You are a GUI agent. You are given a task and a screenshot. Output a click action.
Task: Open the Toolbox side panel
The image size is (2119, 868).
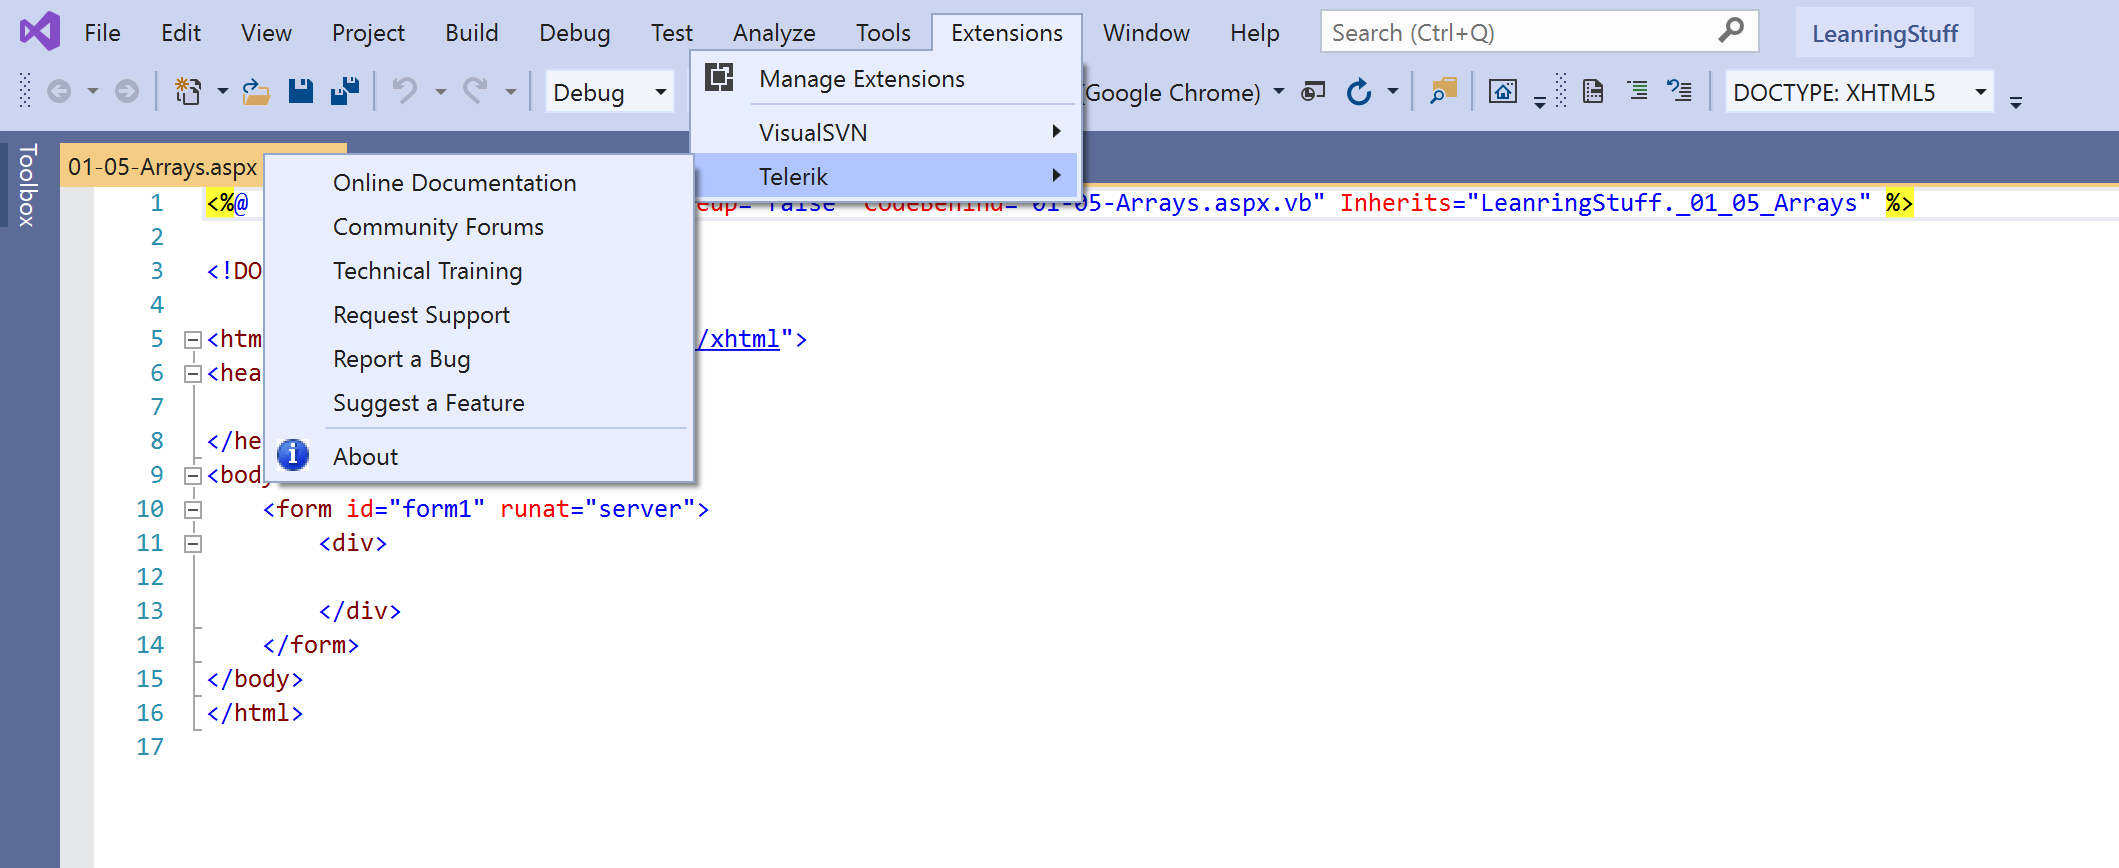[28, 185]
